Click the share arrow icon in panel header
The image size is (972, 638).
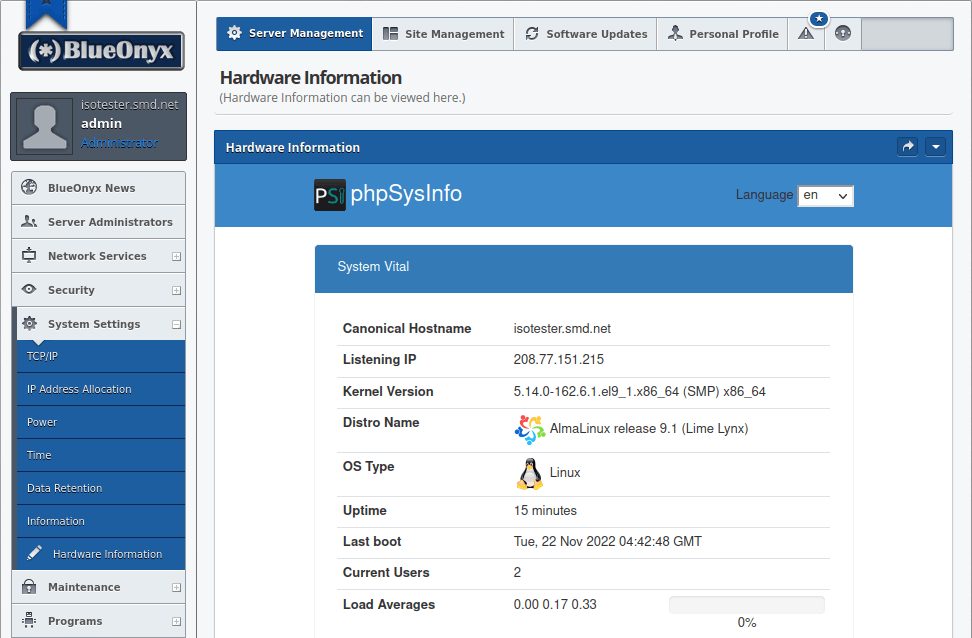point(908,147)
